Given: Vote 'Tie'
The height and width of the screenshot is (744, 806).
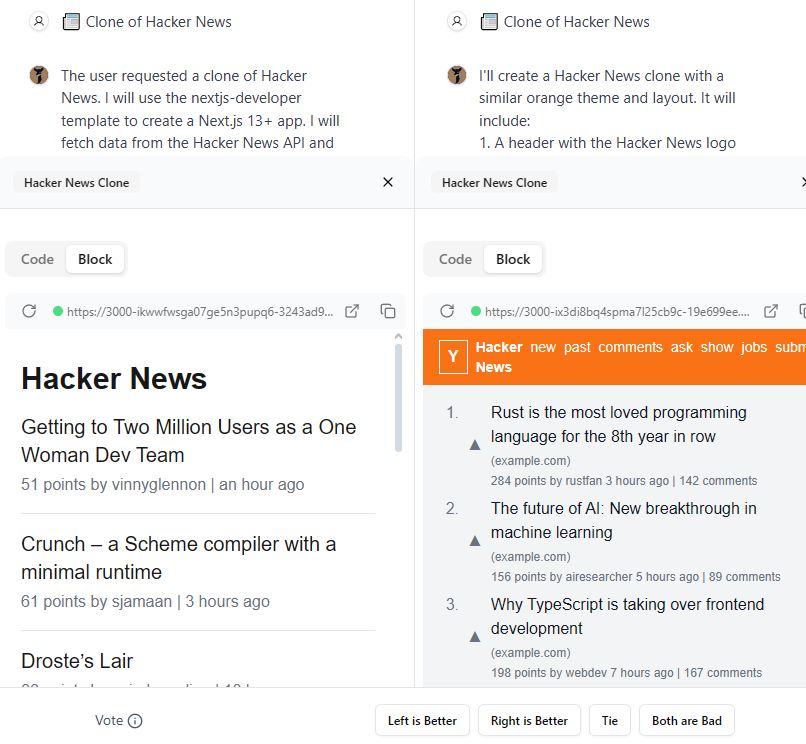Looking at the screenshot, I should (x=610, y=720).
